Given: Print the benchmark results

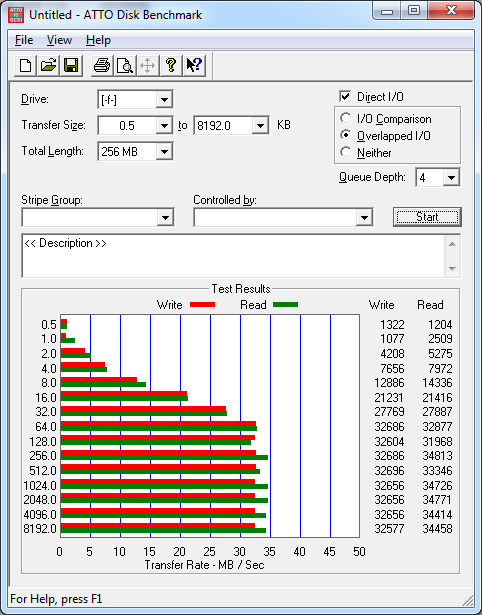Looking at the screenshot, I should pyautogui.click(x=102, y=65).
